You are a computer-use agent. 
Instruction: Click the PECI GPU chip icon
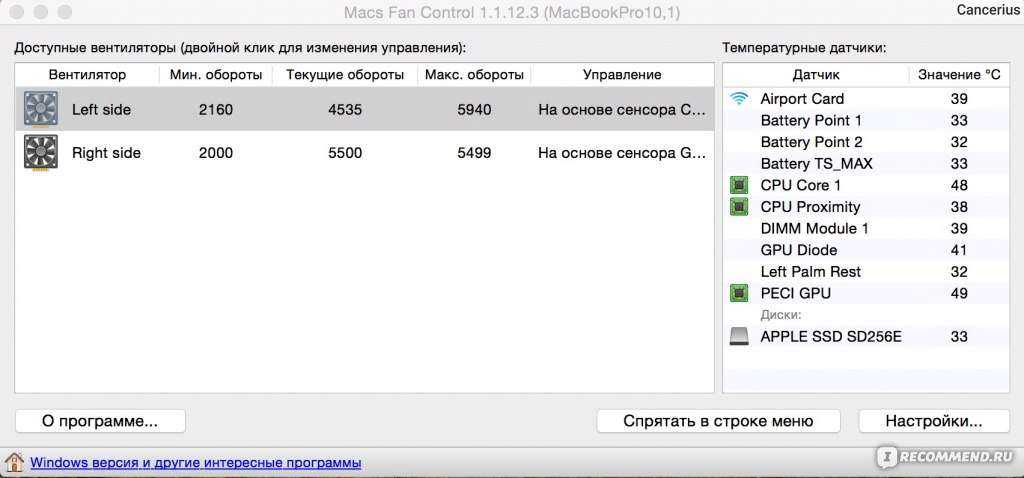[739, 293]
